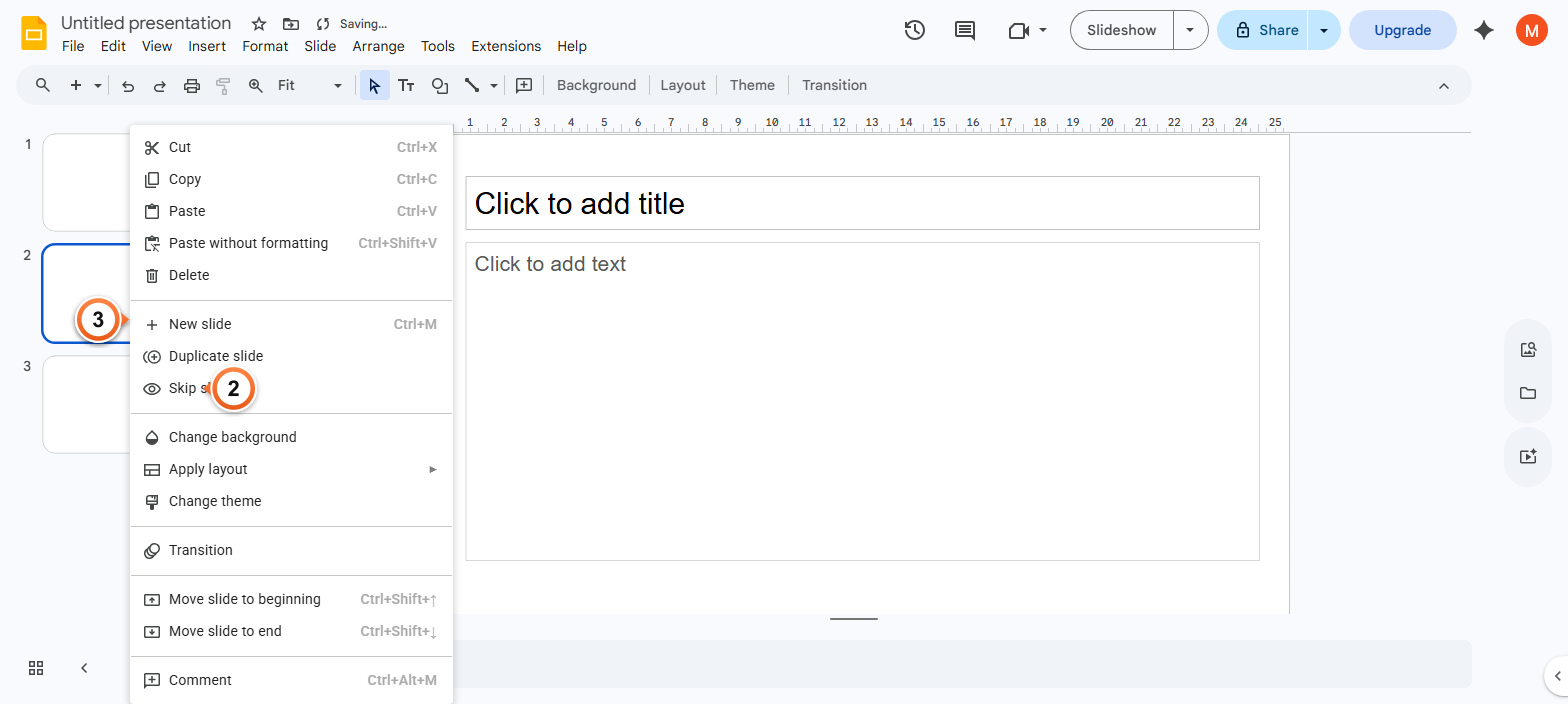Open the Fit zoom level dropdown
Screen dimensions: 1568x704
tap(310, 86)
